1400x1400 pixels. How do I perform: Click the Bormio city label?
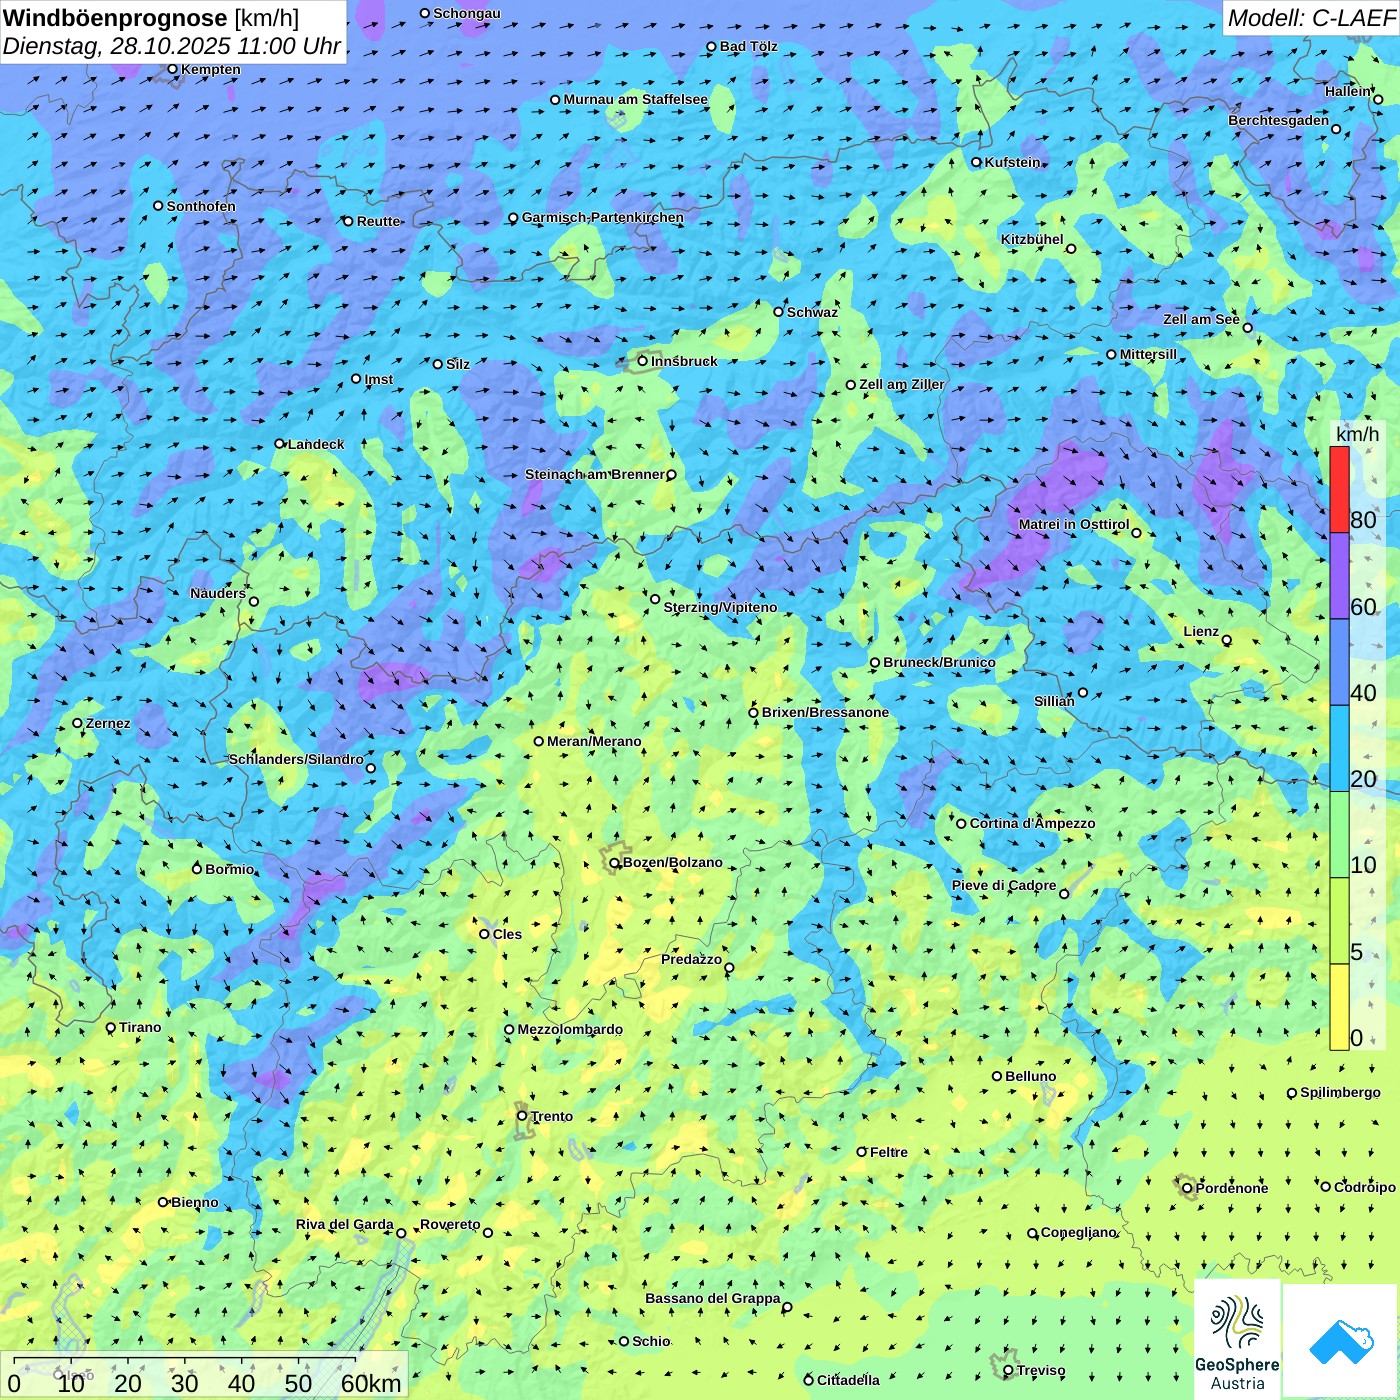229,869
